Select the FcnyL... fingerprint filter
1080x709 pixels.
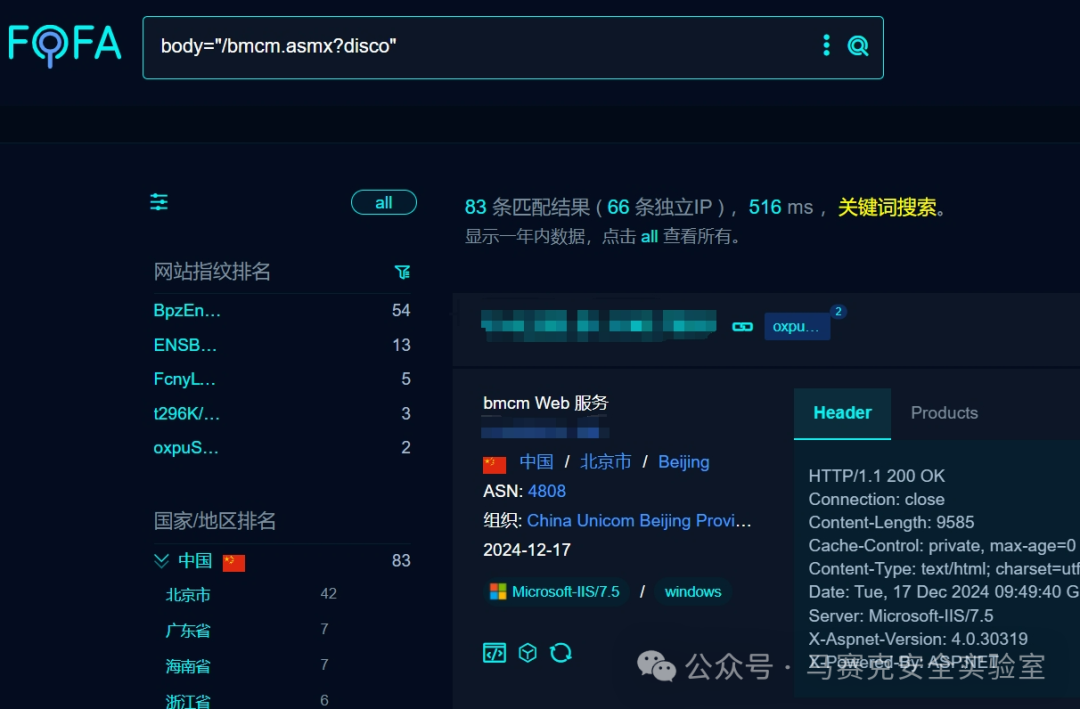[185, 379]
